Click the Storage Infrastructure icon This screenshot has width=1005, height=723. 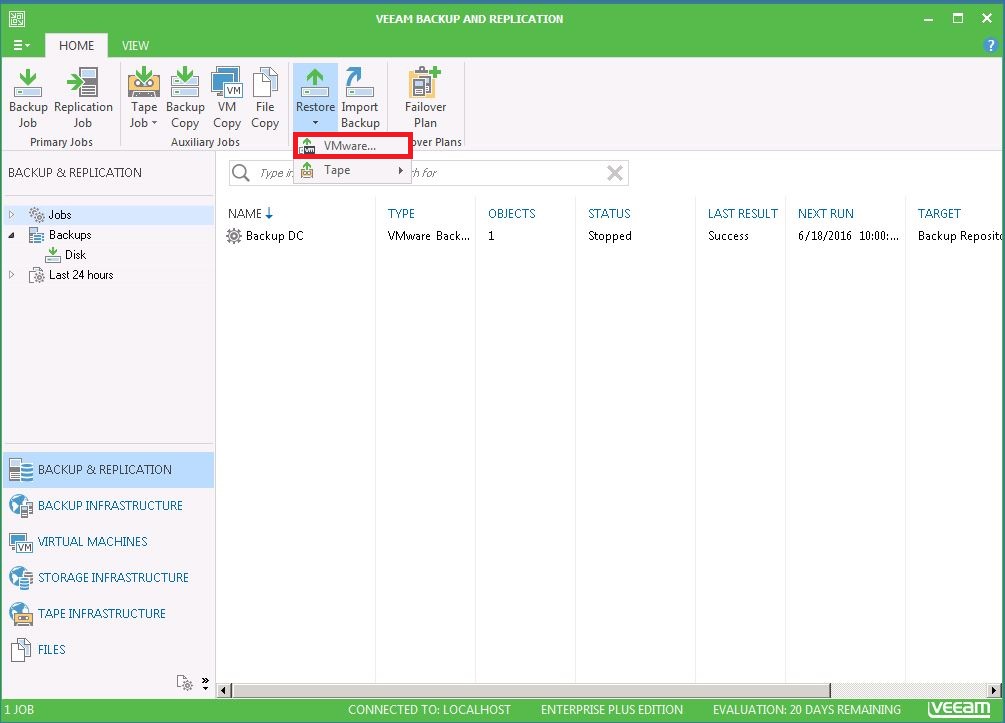pos(21,578)
